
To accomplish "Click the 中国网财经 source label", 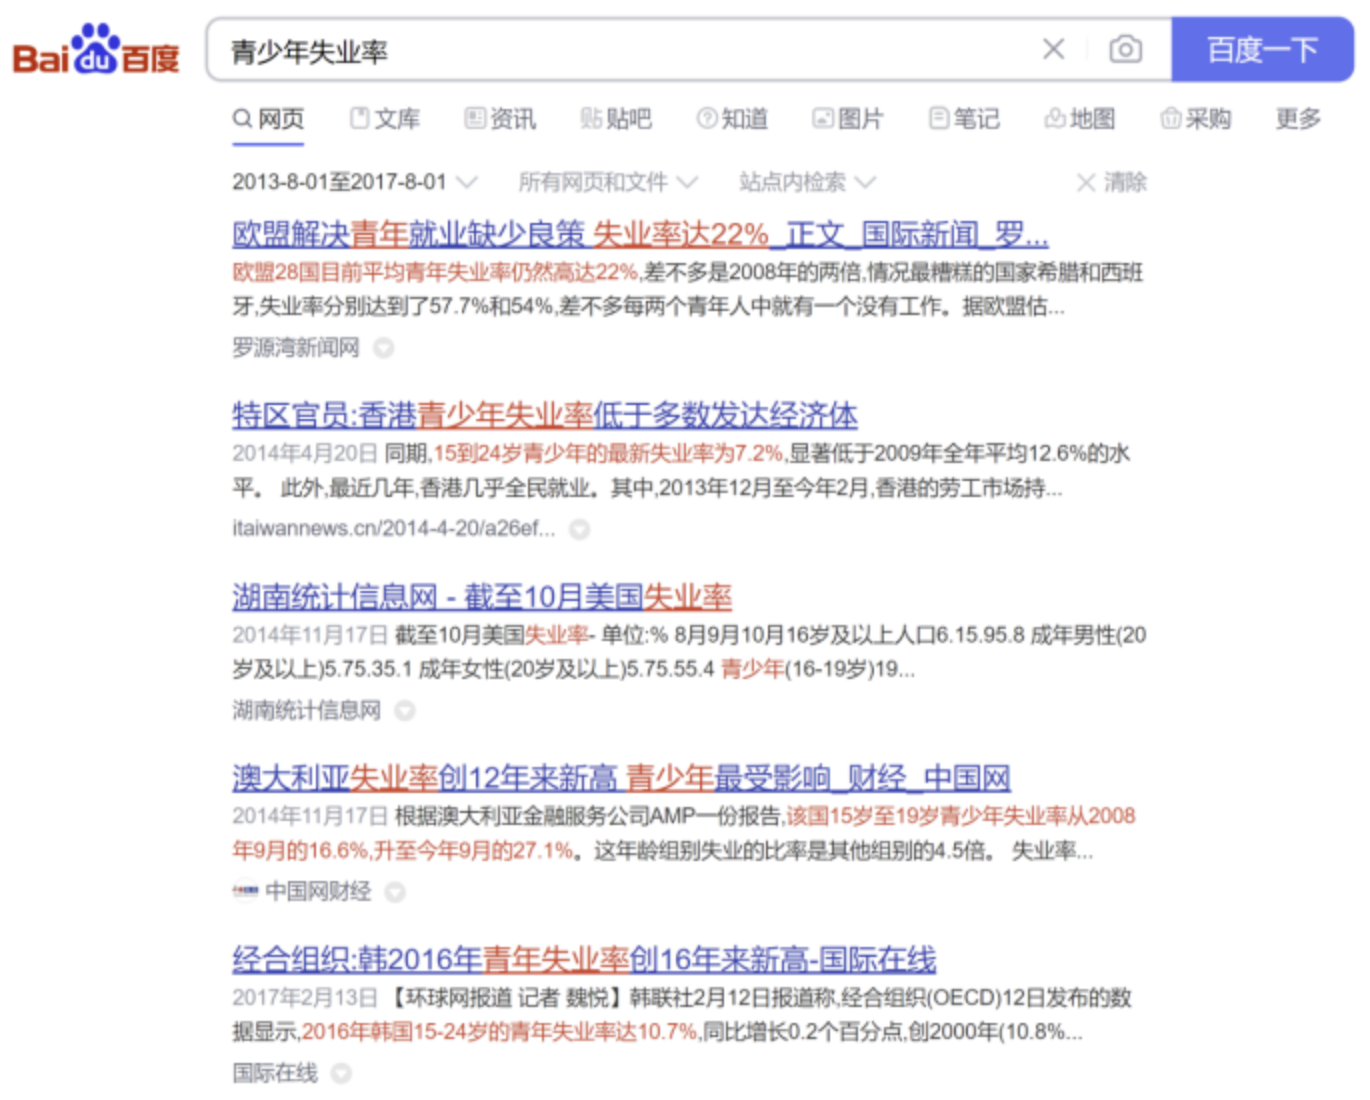I will (318, 891).
